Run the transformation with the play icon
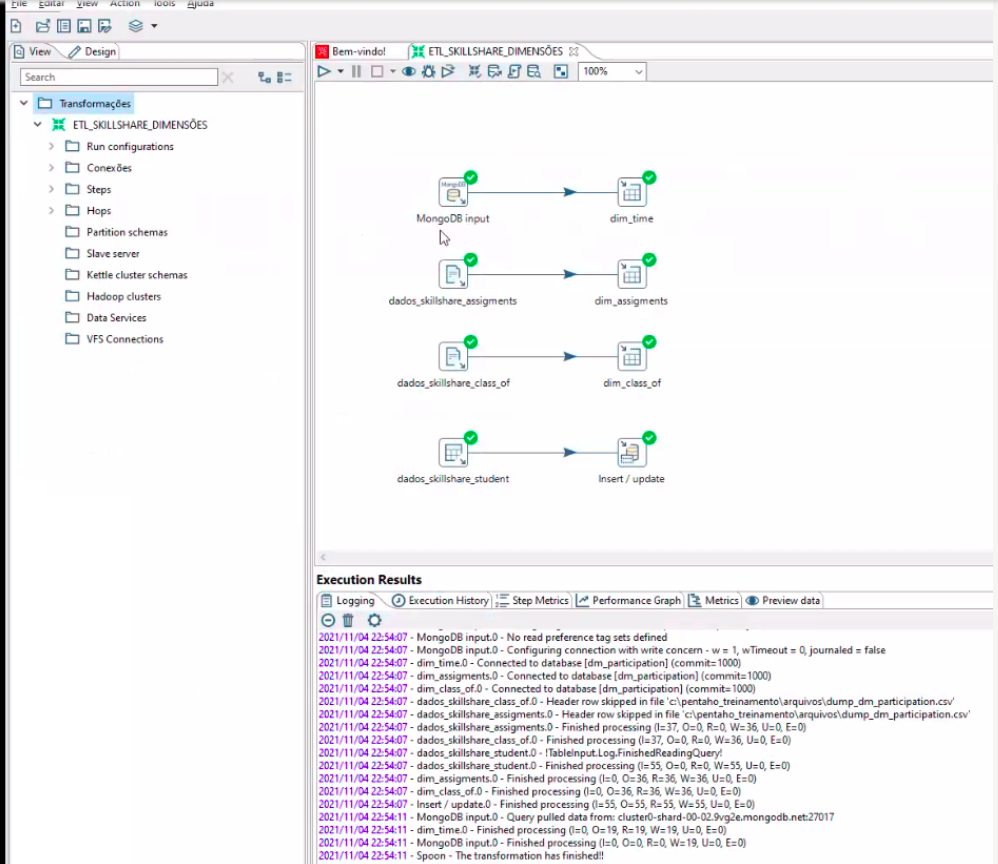 coord(324,71)
